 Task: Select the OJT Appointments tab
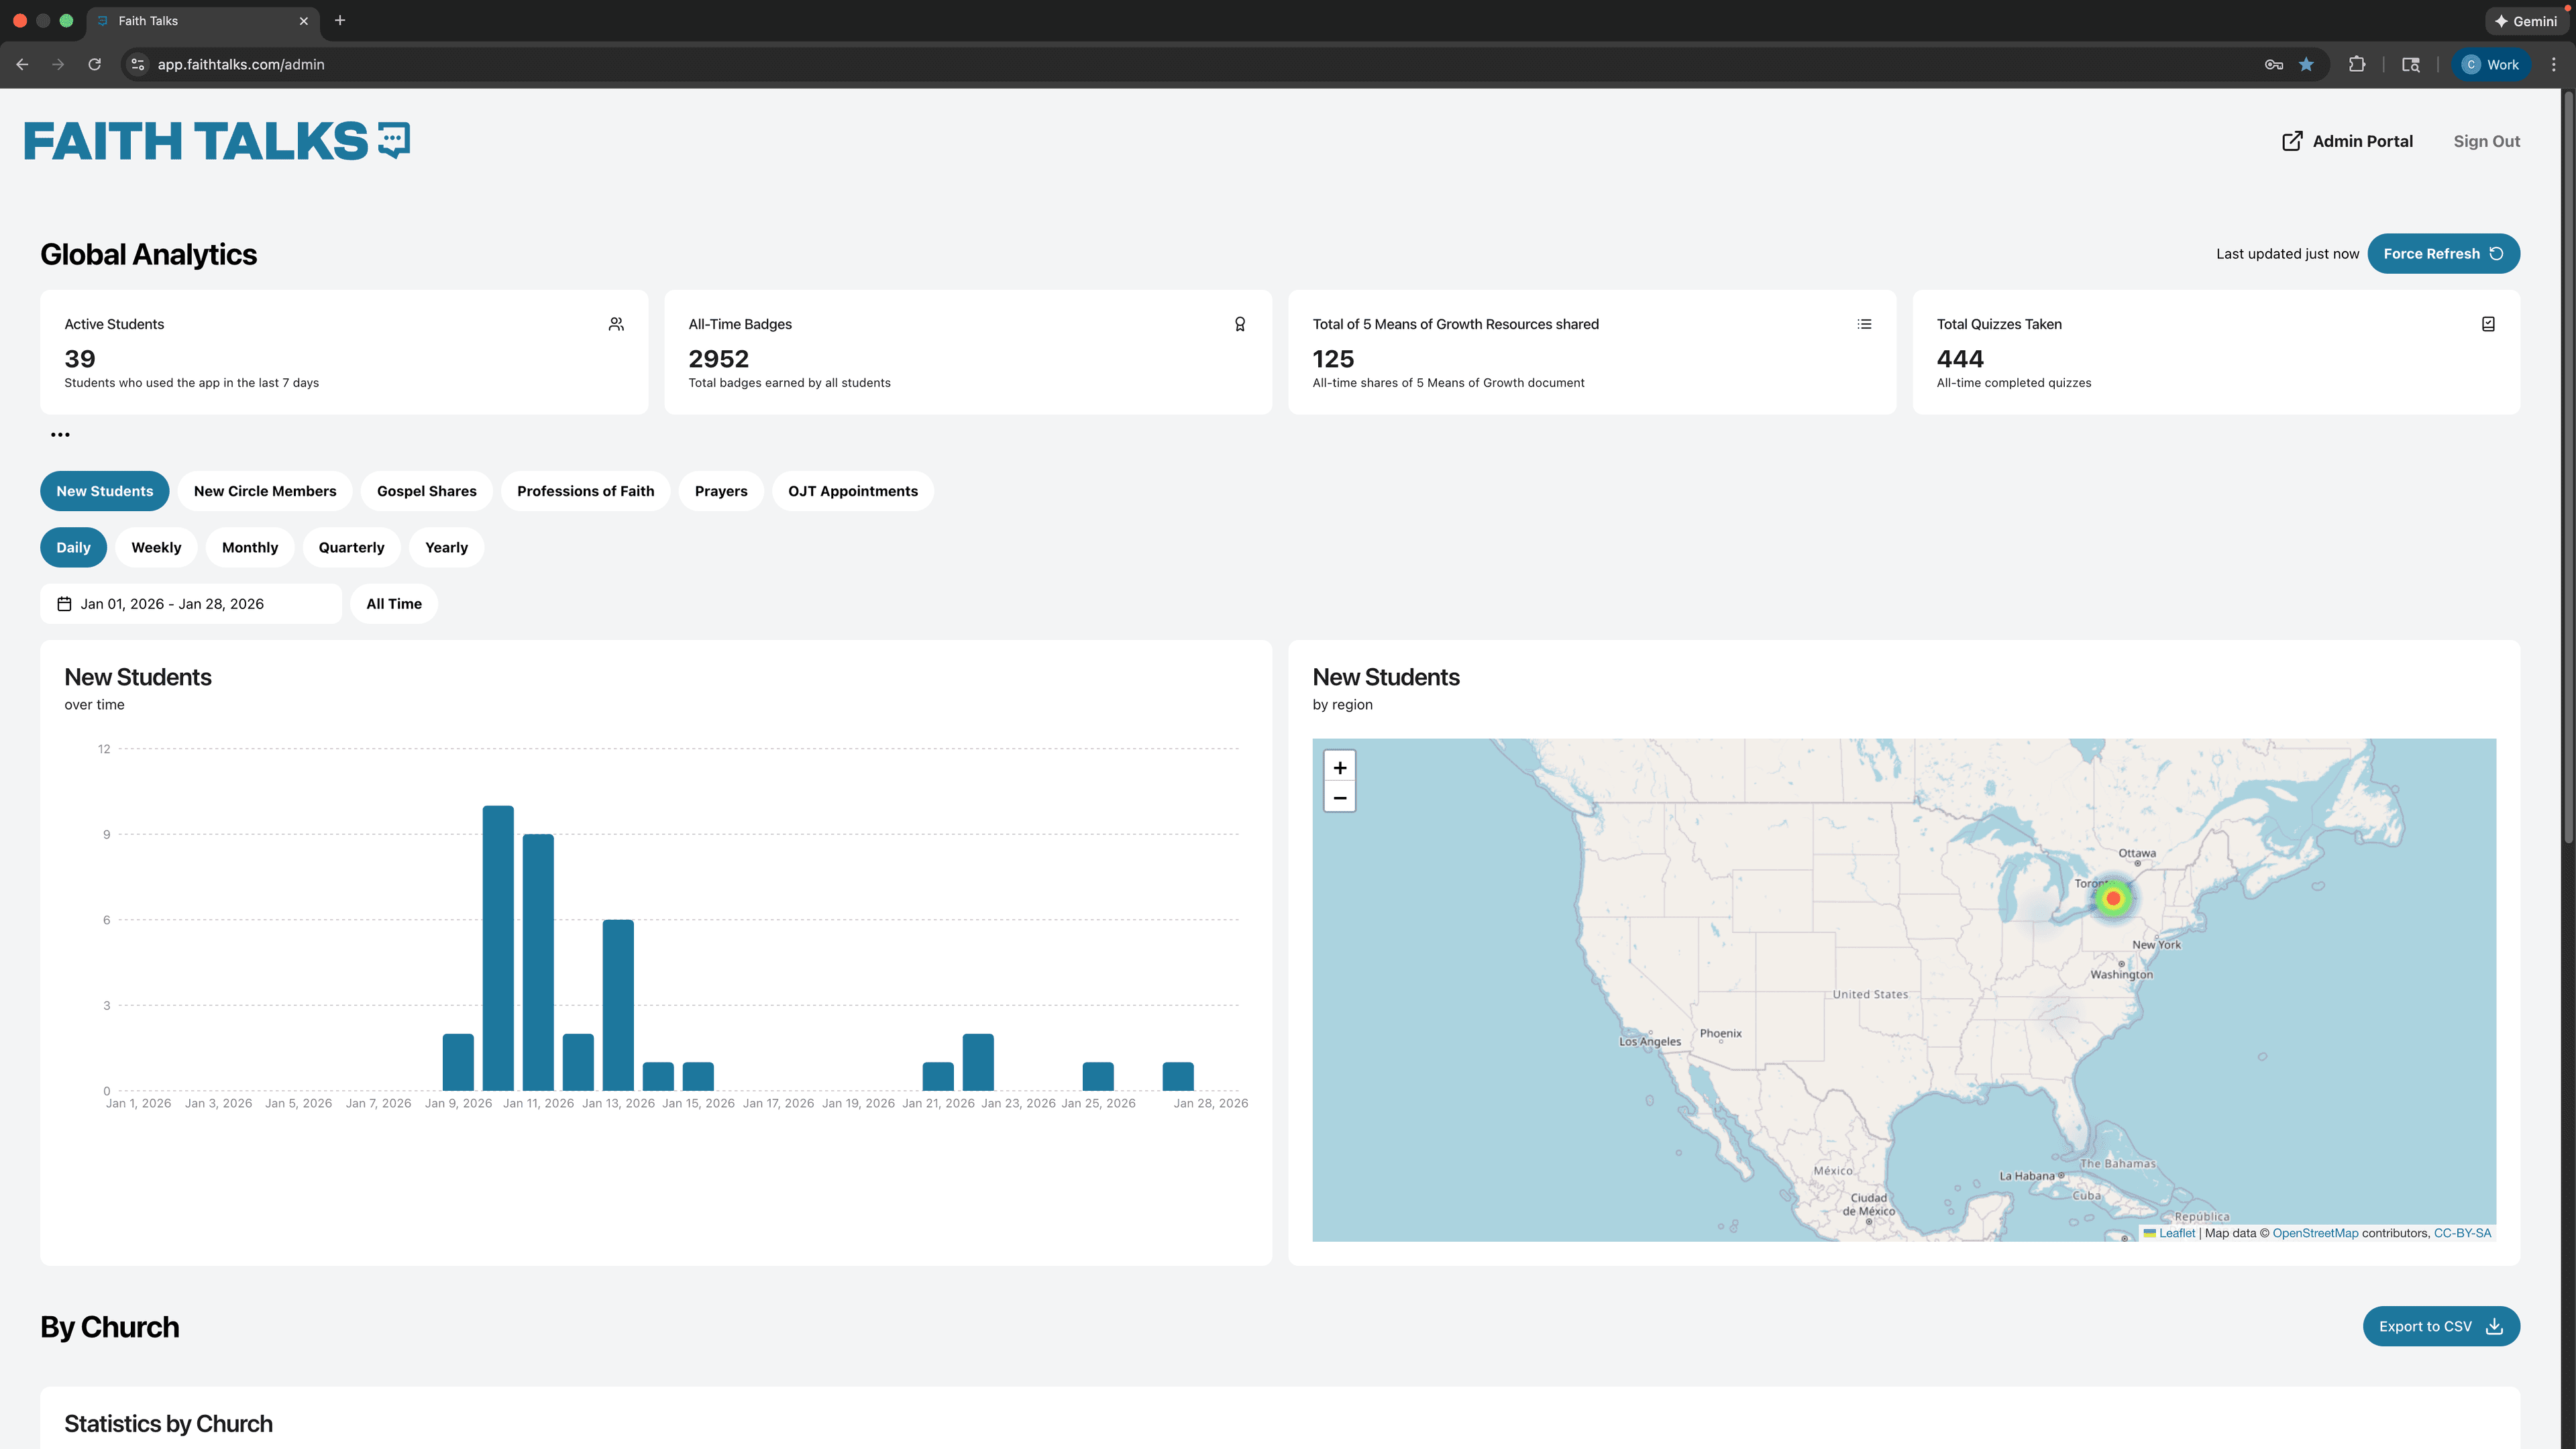852,490
